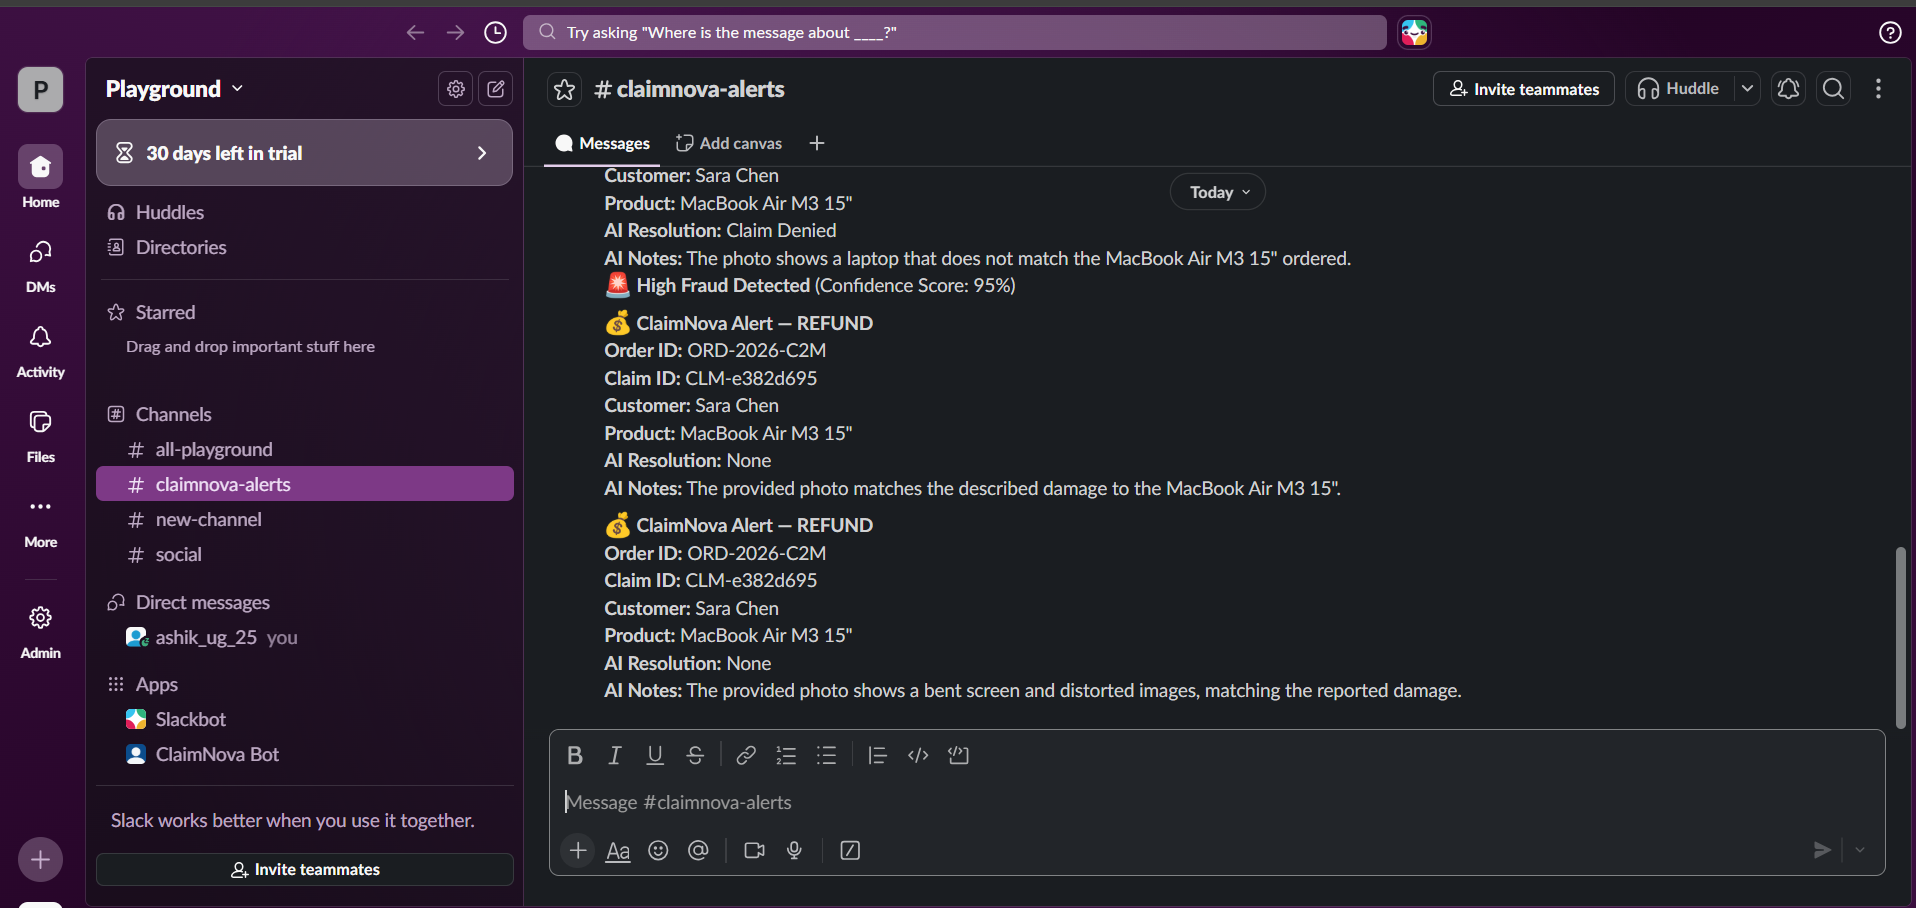Open the 30 days left in trial banner
Viewport: 1916px width, 908px height.
point(304,153)
